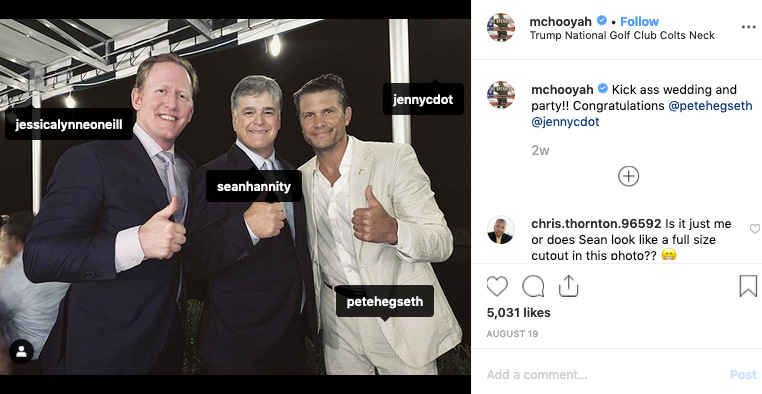Like chris.thornton.96592's comment heart

click(x=754, y=229)
